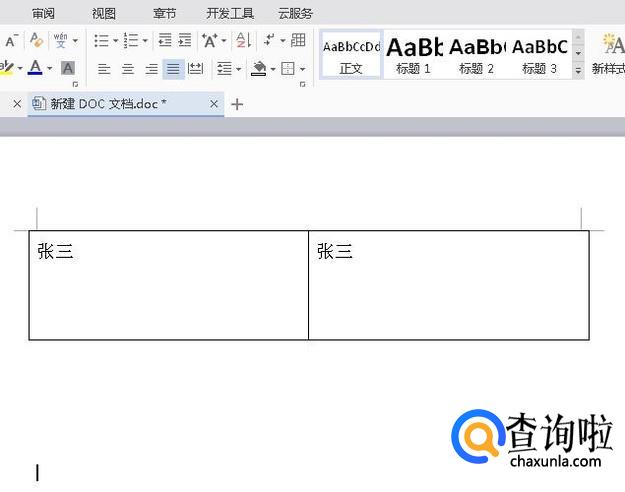Increase paragraph indent
Viewport: 625px width, 492px height.
tap(185, 40)
